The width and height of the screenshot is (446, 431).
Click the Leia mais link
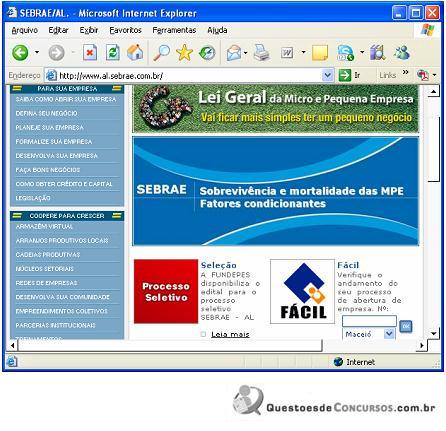point(230,334)
